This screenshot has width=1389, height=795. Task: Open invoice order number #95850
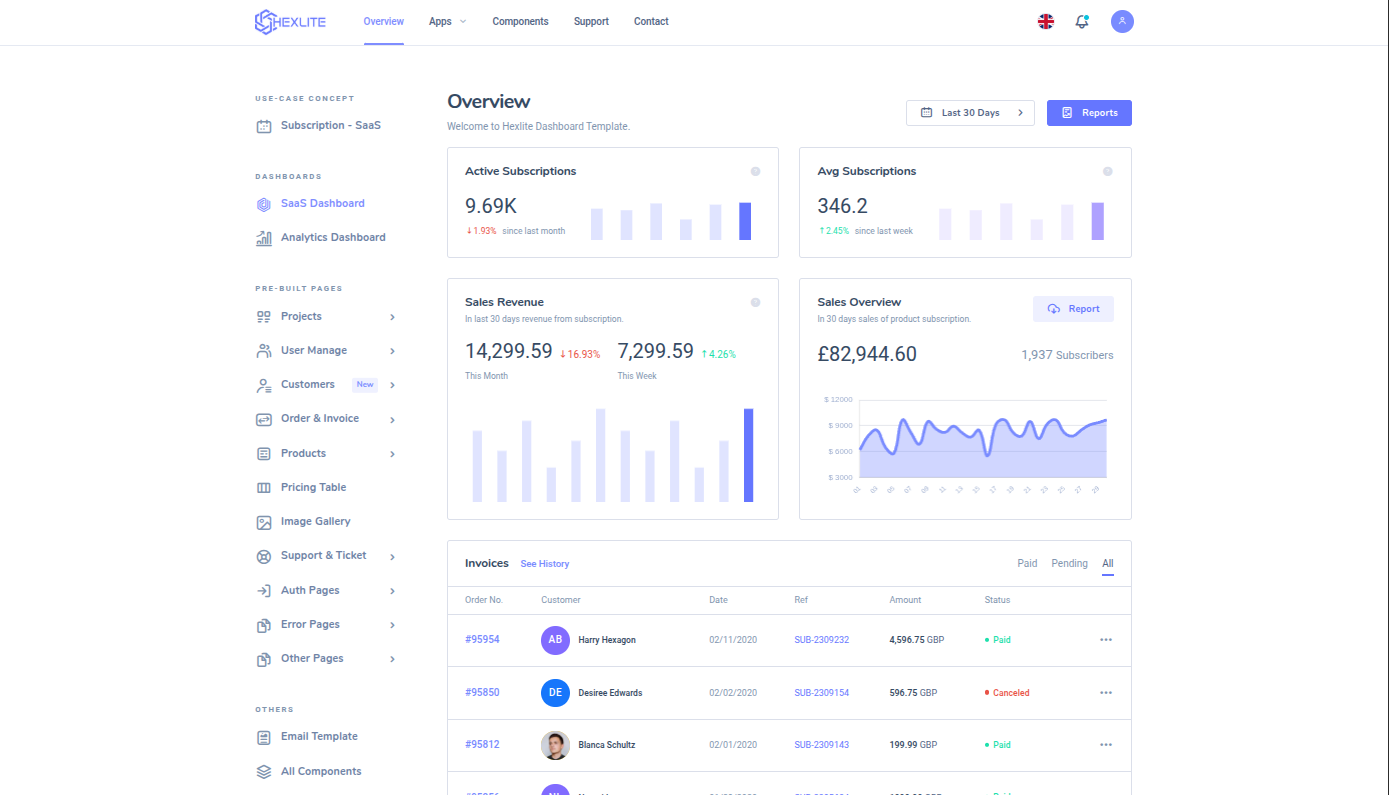(482, 692)
